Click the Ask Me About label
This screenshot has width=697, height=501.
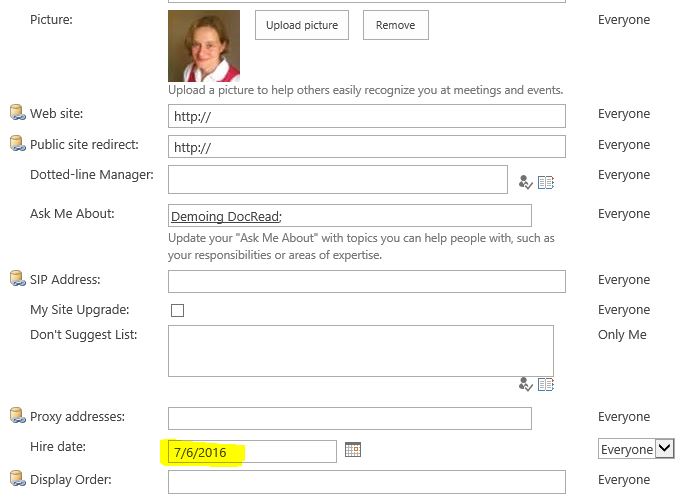(72, 213)
